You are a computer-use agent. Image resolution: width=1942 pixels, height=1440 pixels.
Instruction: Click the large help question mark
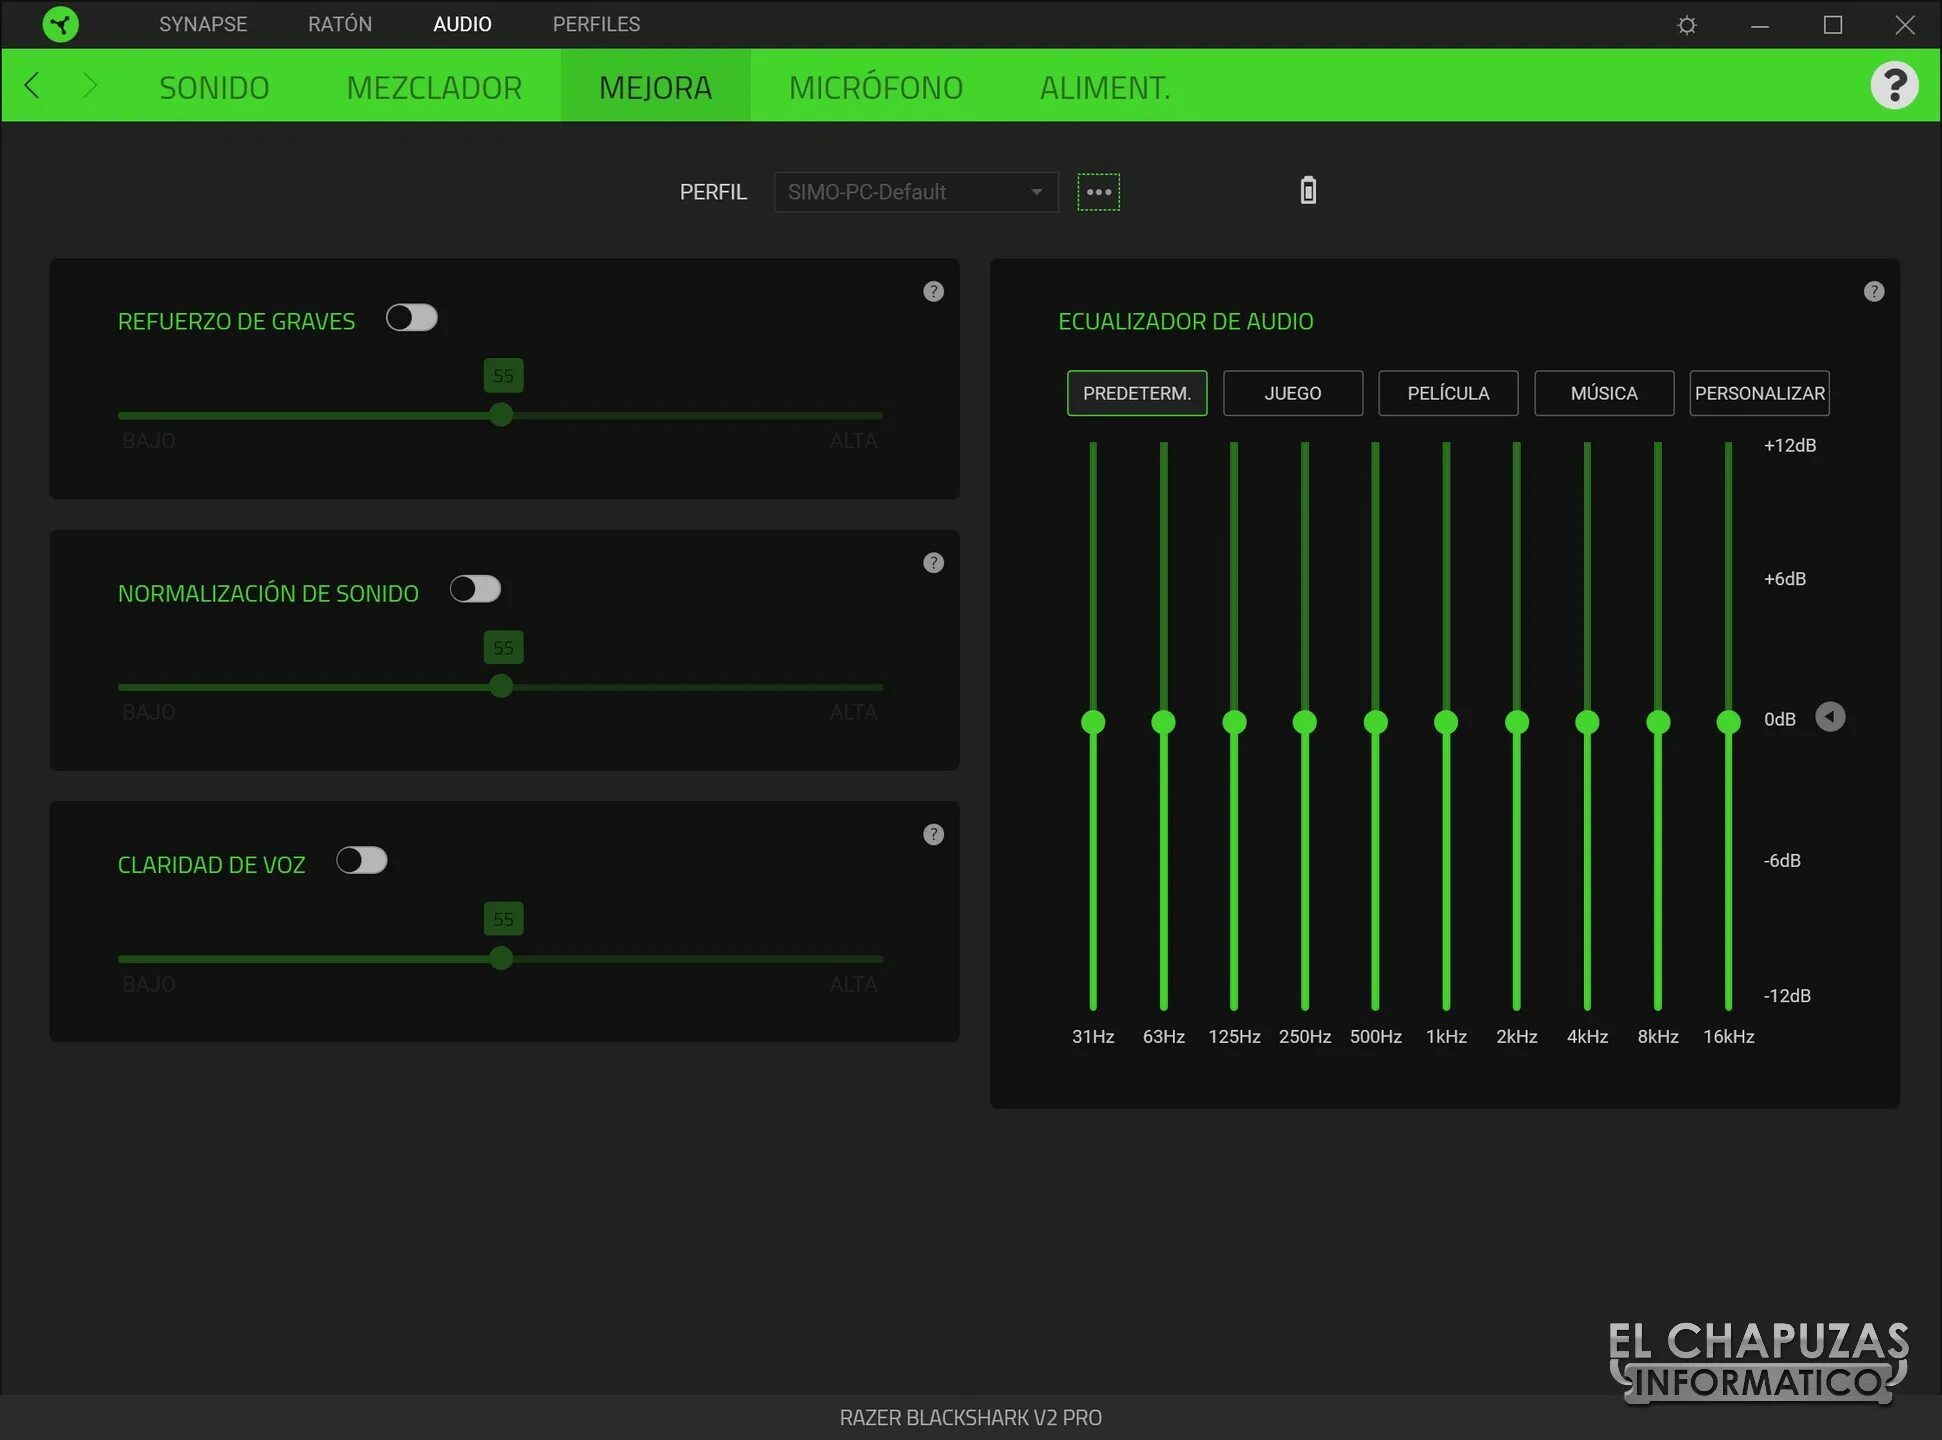1893,86
